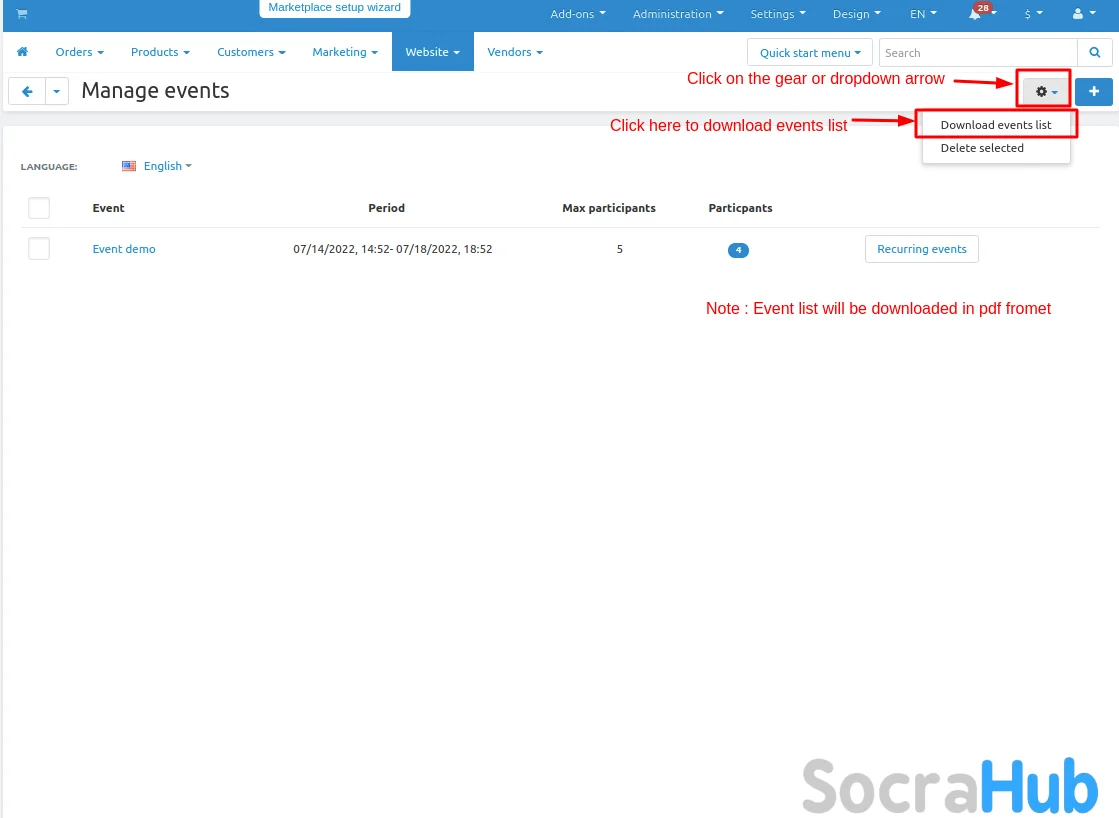Click the Period column header
The height and width of the screenshot is (818, 1119).
click(386, 208)
